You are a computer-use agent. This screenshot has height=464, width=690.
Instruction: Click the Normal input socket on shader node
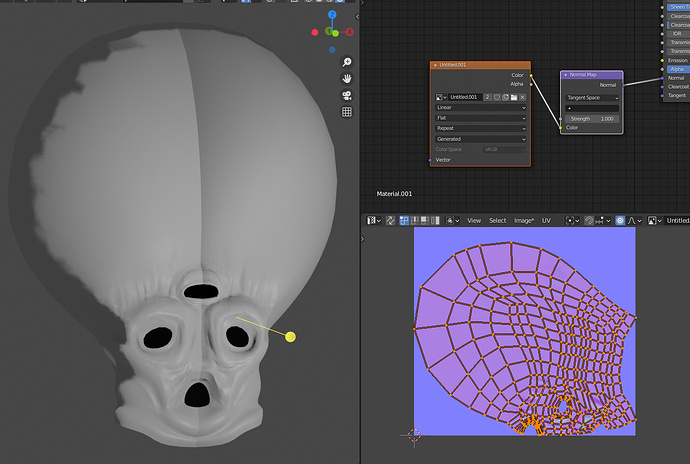[662, 78]
